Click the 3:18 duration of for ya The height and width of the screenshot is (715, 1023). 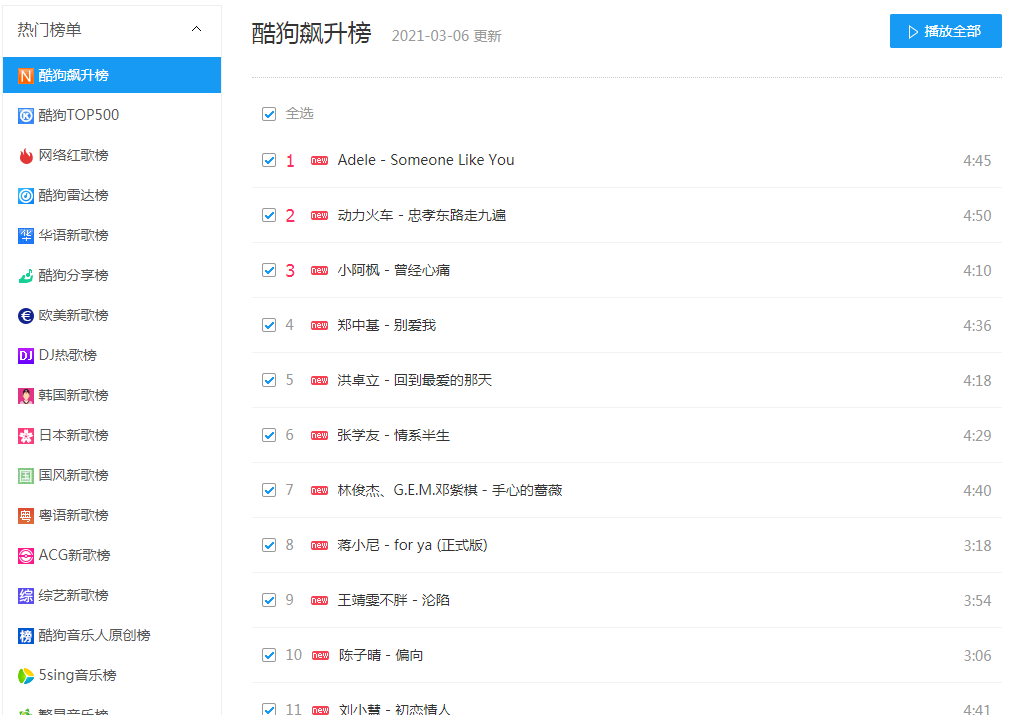pos(977,545)
